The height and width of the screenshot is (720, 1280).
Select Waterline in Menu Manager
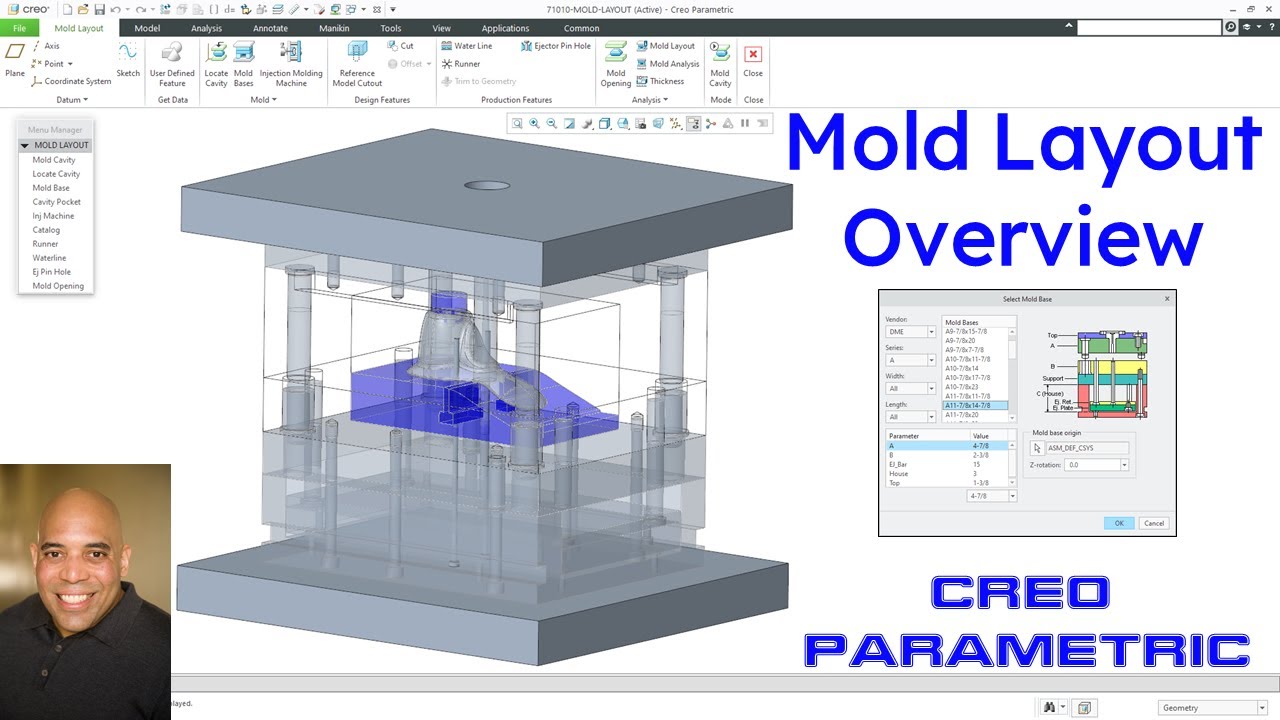[49, 258]
